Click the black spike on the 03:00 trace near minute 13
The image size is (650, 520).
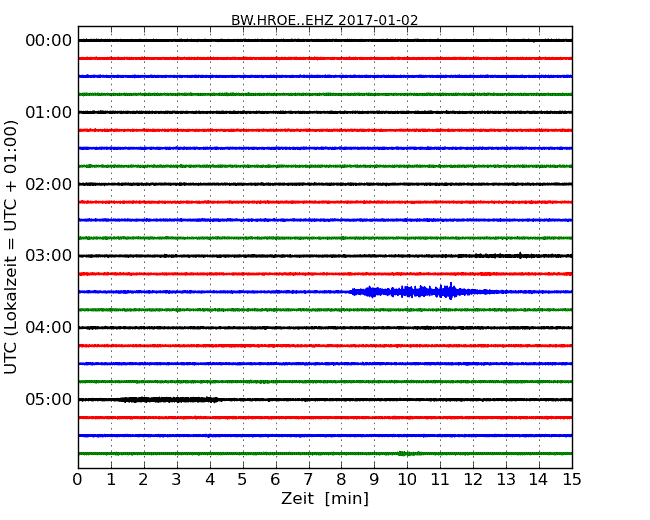tap(520, 255)
